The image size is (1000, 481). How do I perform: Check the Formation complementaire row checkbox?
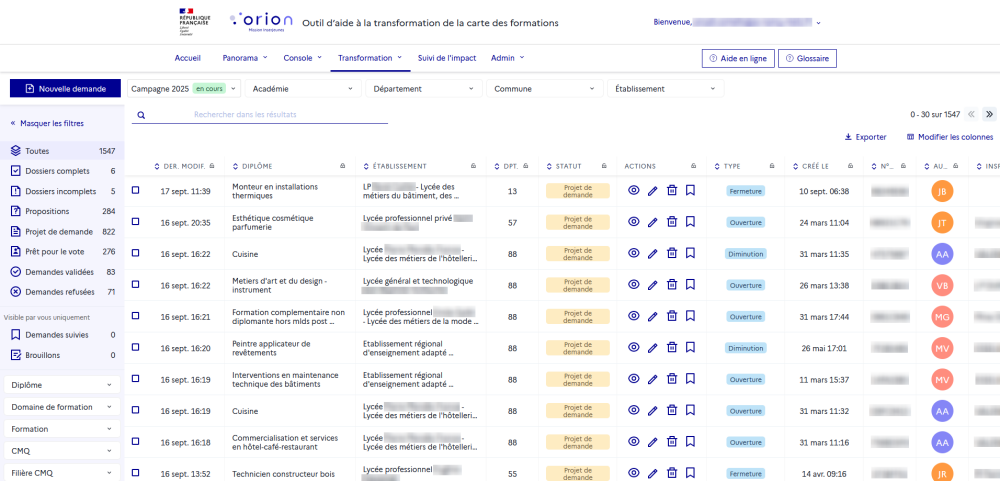pos(135,316)
